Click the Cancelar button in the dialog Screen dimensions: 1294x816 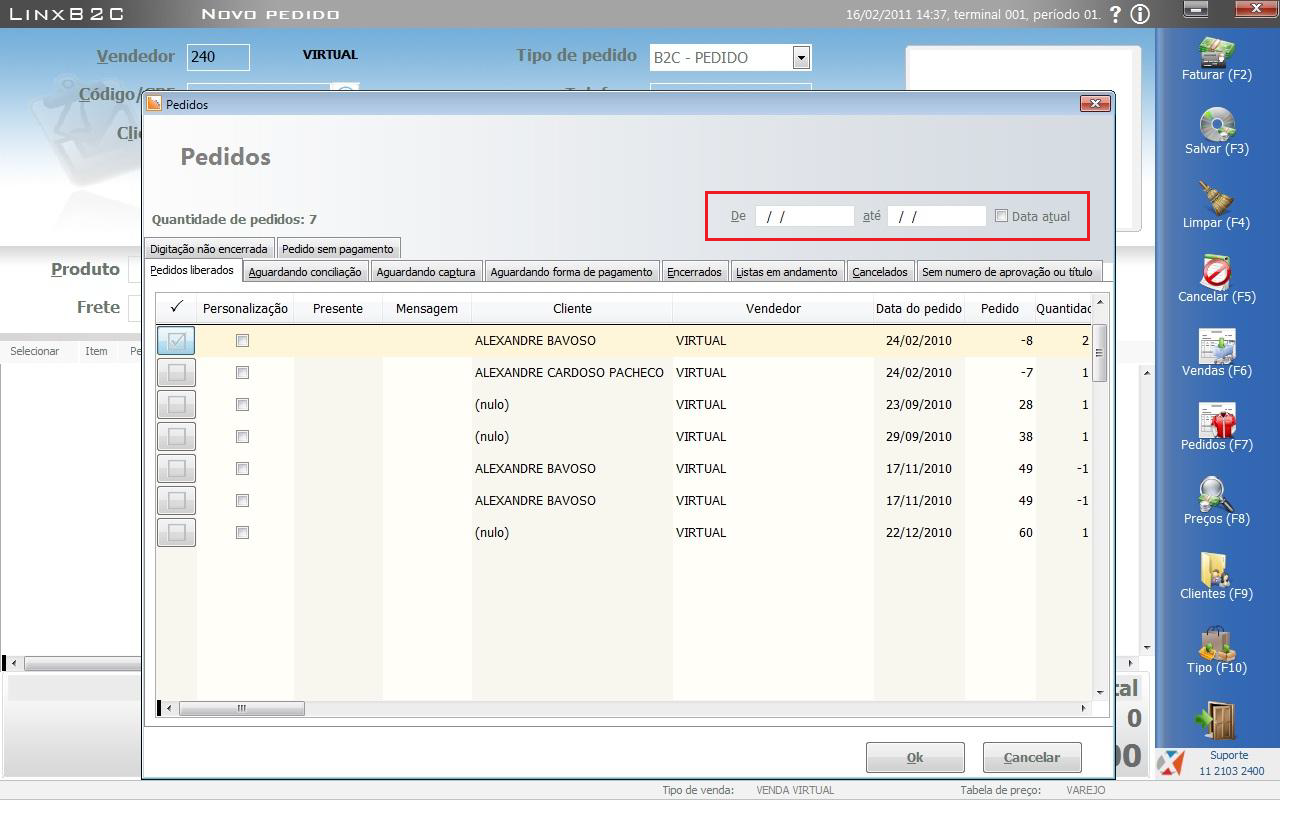1032,758
